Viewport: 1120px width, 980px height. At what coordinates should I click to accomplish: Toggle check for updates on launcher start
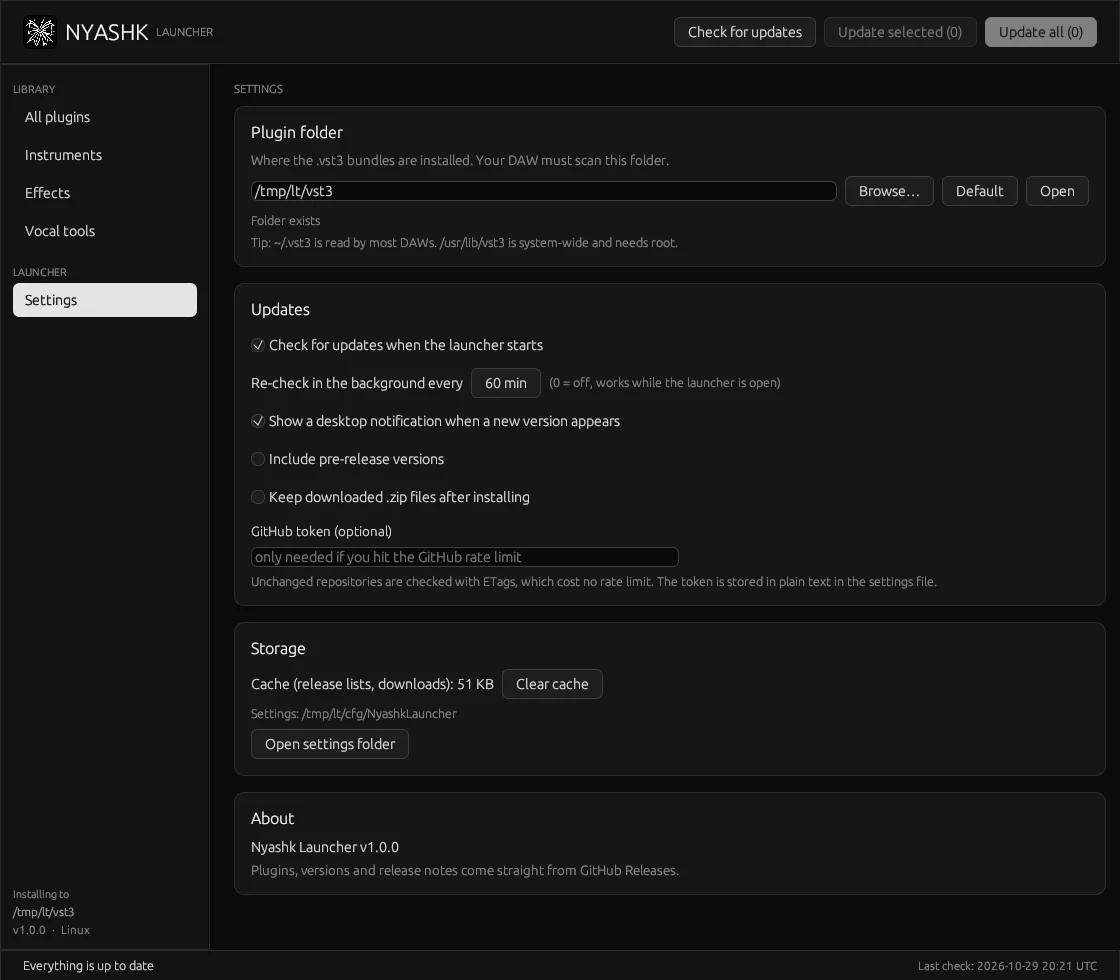(397, 345)
